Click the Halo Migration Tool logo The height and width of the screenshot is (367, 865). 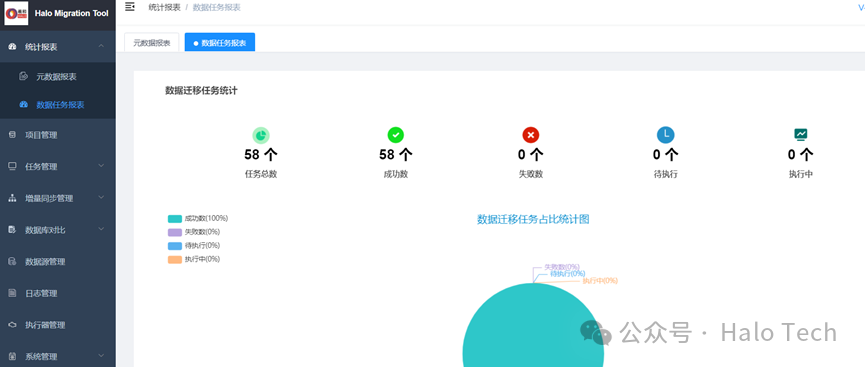tap(16, 13)
